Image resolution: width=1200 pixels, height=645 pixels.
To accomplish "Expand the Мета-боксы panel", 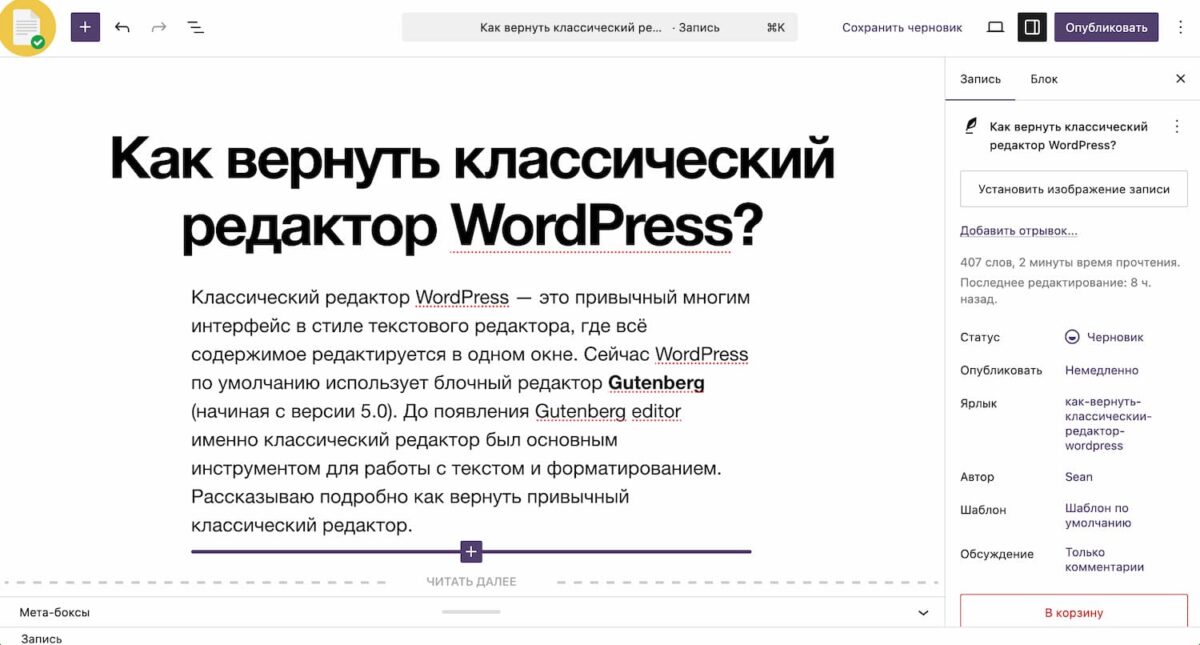I will pos(923,612).
